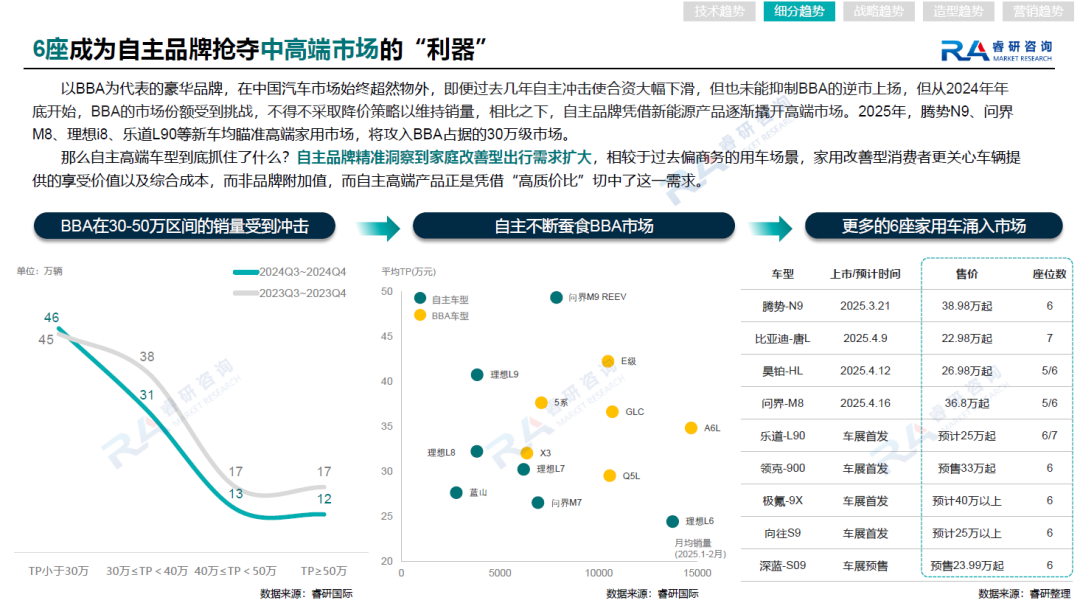Viewport: 1080px width, 603px height.
Task: Click the 40万≤TP<50万 axis label
Action: (236, 571)
